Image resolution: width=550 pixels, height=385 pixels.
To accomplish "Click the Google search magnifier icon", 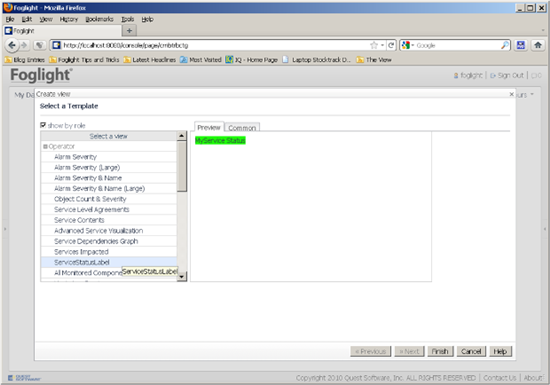I will tap(505, 45).
